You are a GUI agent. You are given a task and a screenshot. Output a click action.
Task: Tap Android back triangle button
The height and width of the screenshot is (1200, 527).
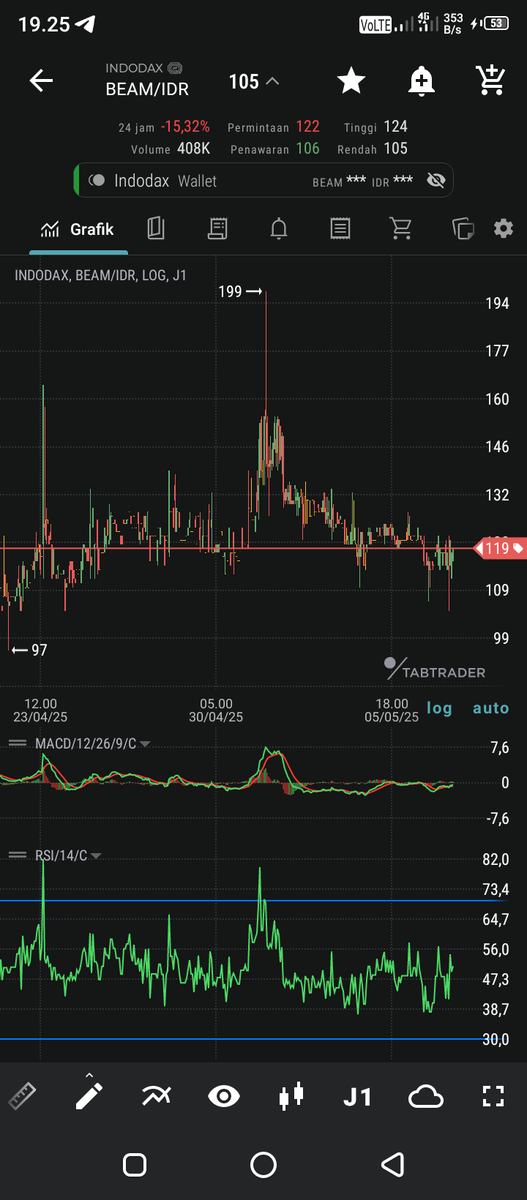pyautogui.click(x=393, y=1164)
